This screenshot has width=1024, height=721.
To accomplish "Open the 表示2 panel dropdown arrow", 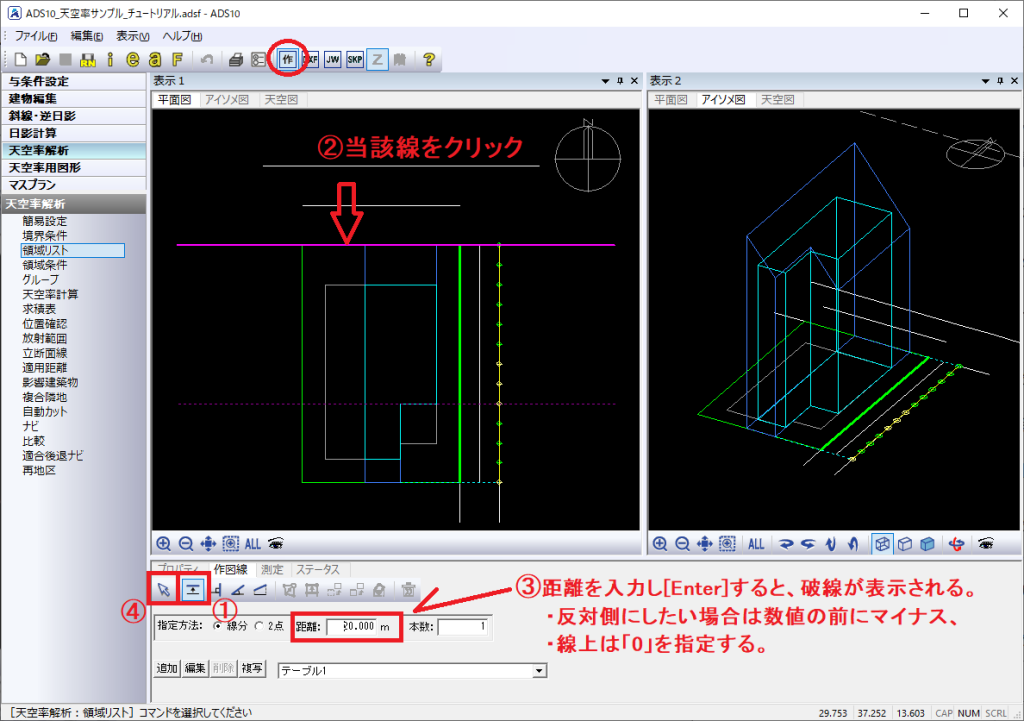I will pos(985,81).
